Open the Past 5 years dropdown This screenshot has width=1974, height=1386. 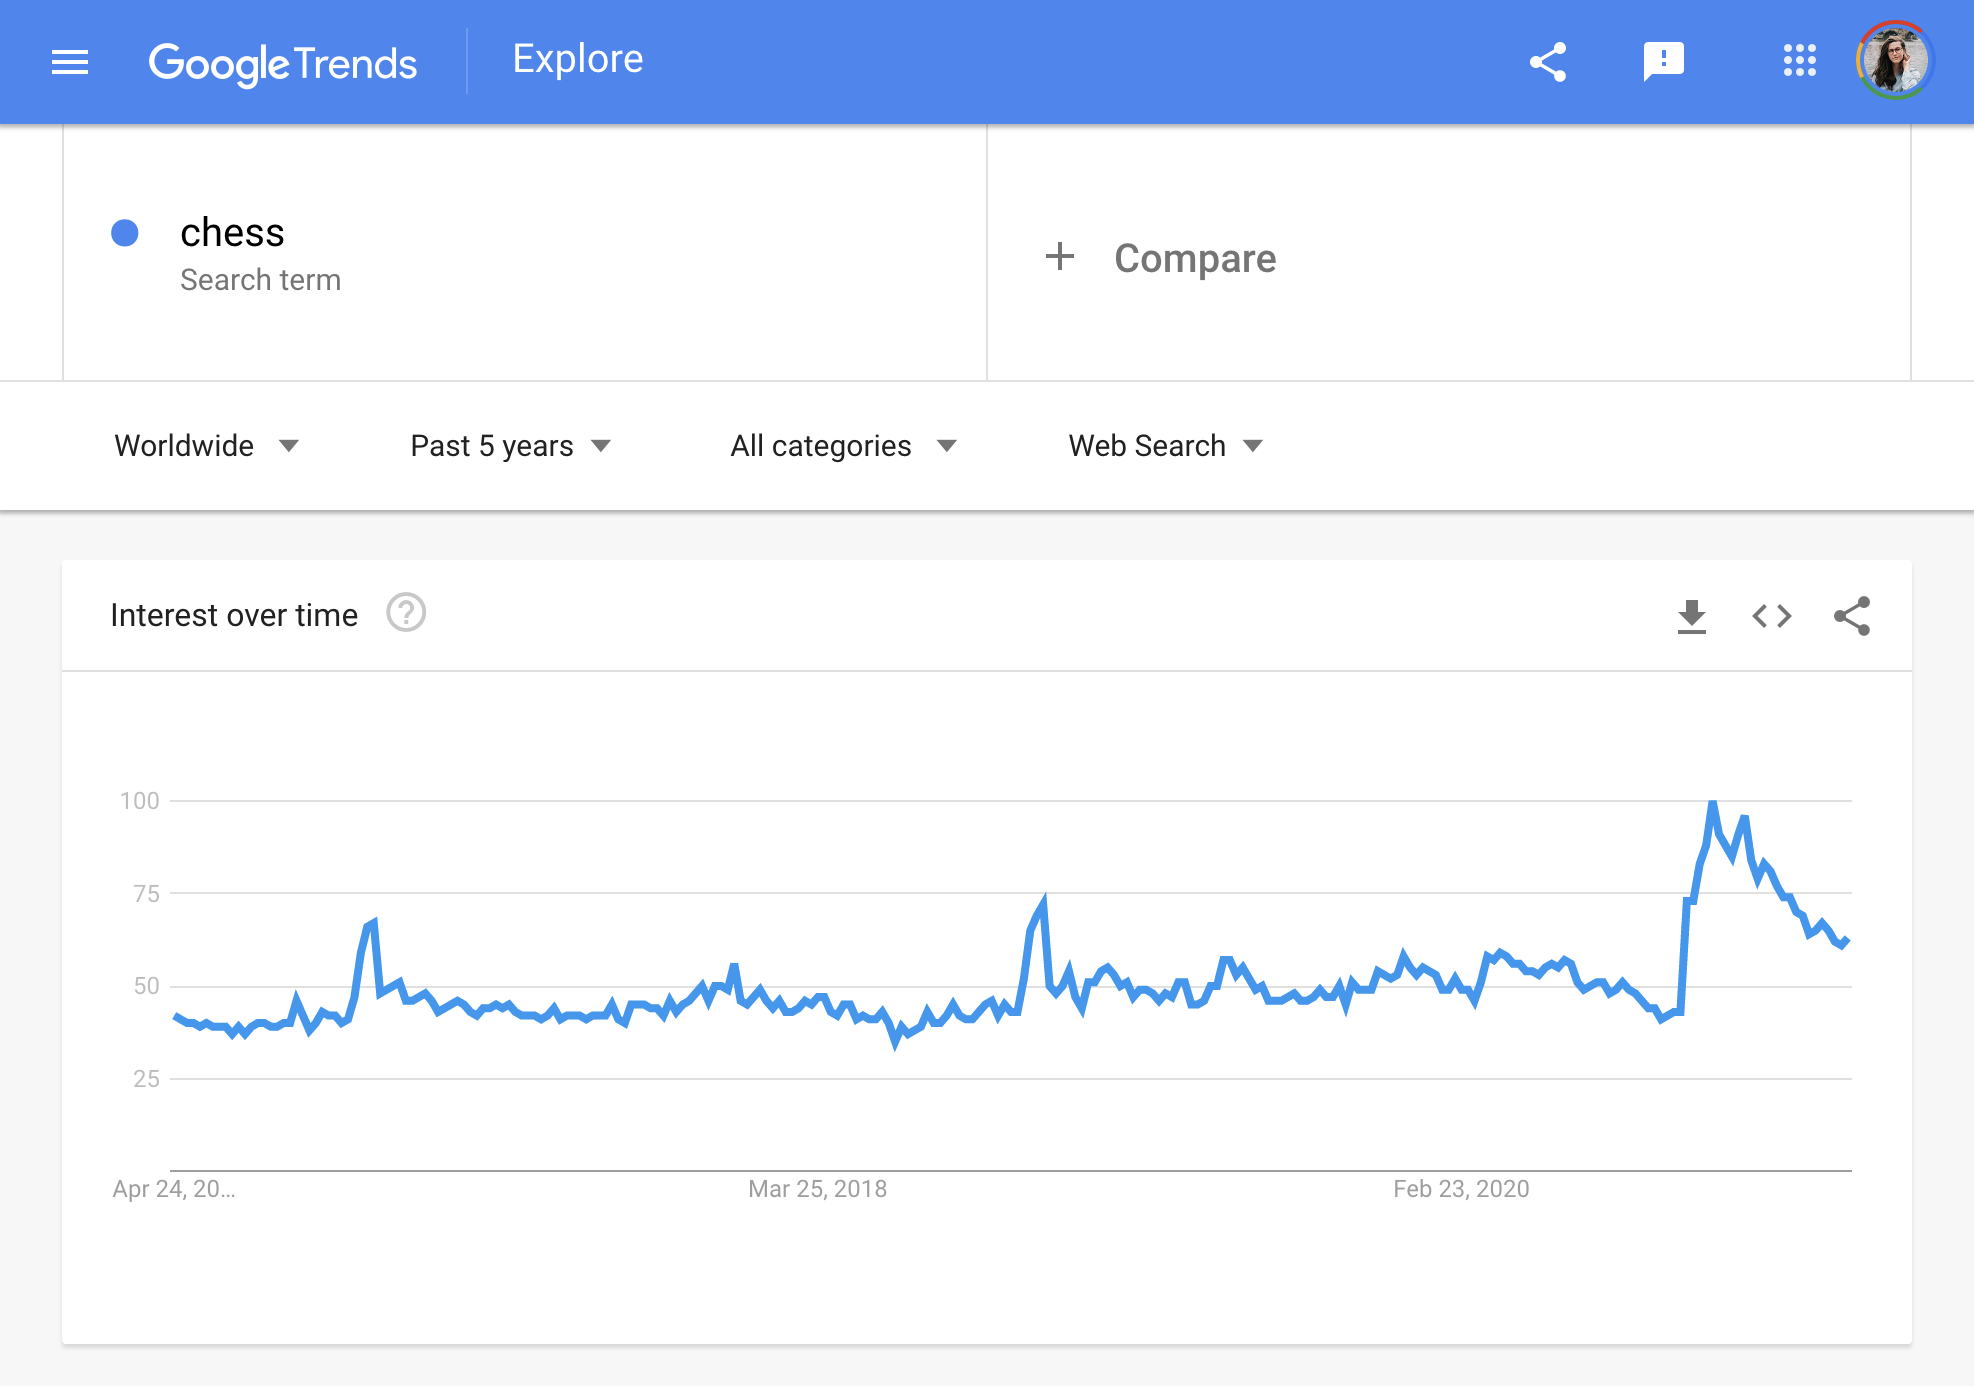pos(510,446)
